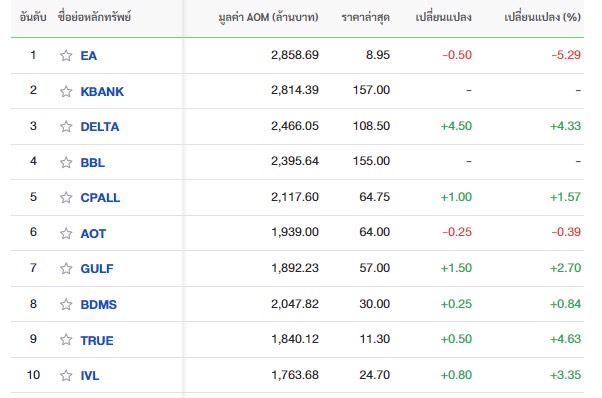602x398 pixels.
Task: Toggle the favorite star for BBL
Action: [x=66, y=162]
